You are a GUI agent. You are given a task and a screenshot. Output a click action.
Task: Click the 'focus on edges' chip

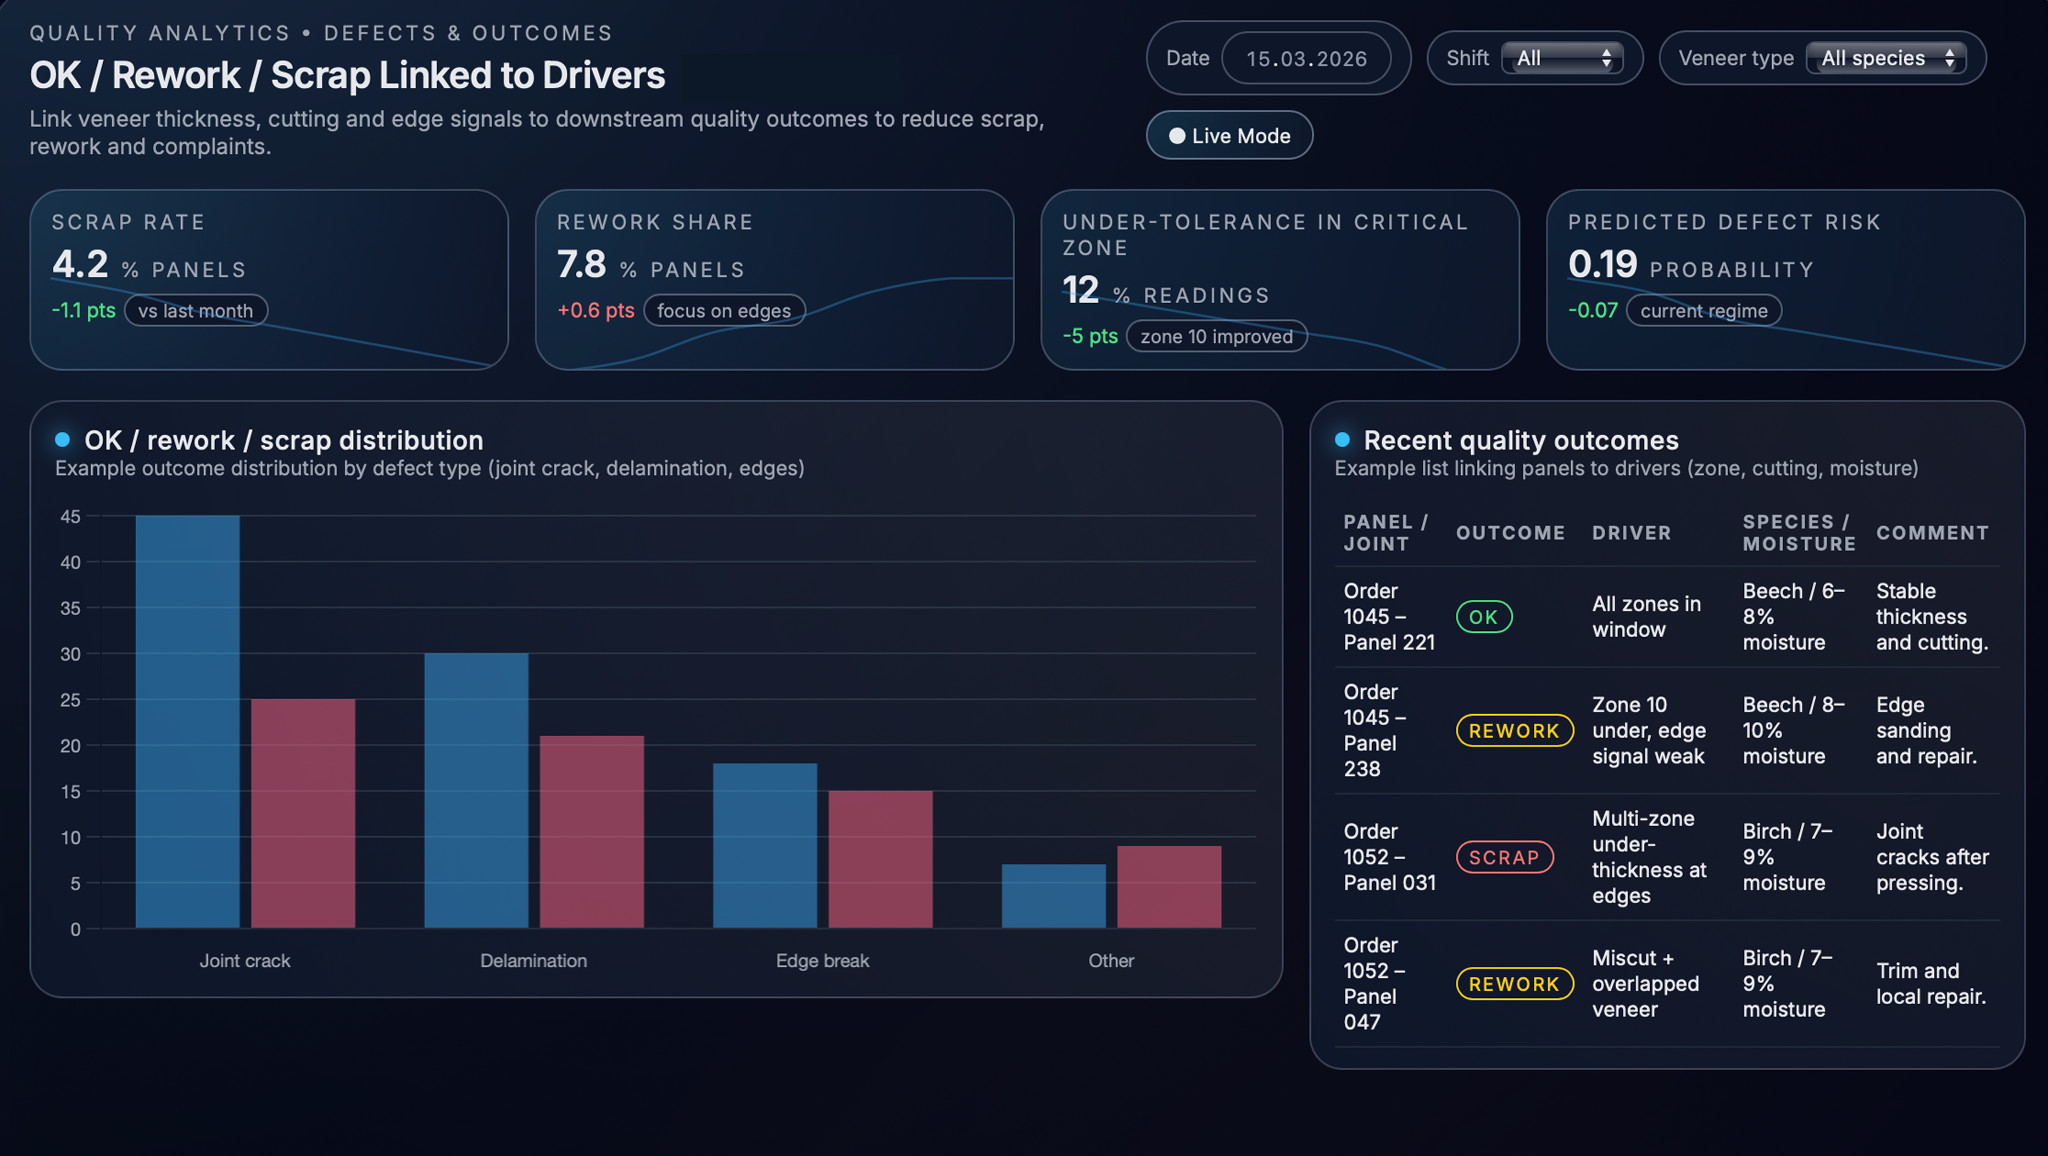pyautogui.click(x=724, y=311)
